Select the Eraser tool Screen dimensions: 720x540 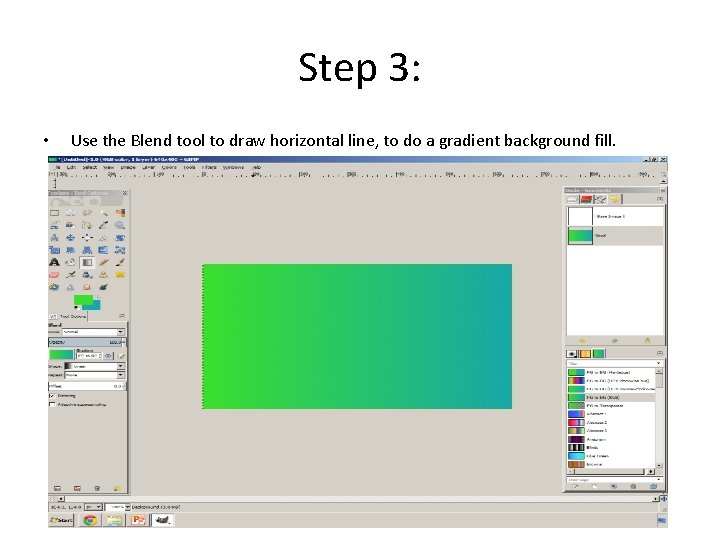tap(54, 275)
